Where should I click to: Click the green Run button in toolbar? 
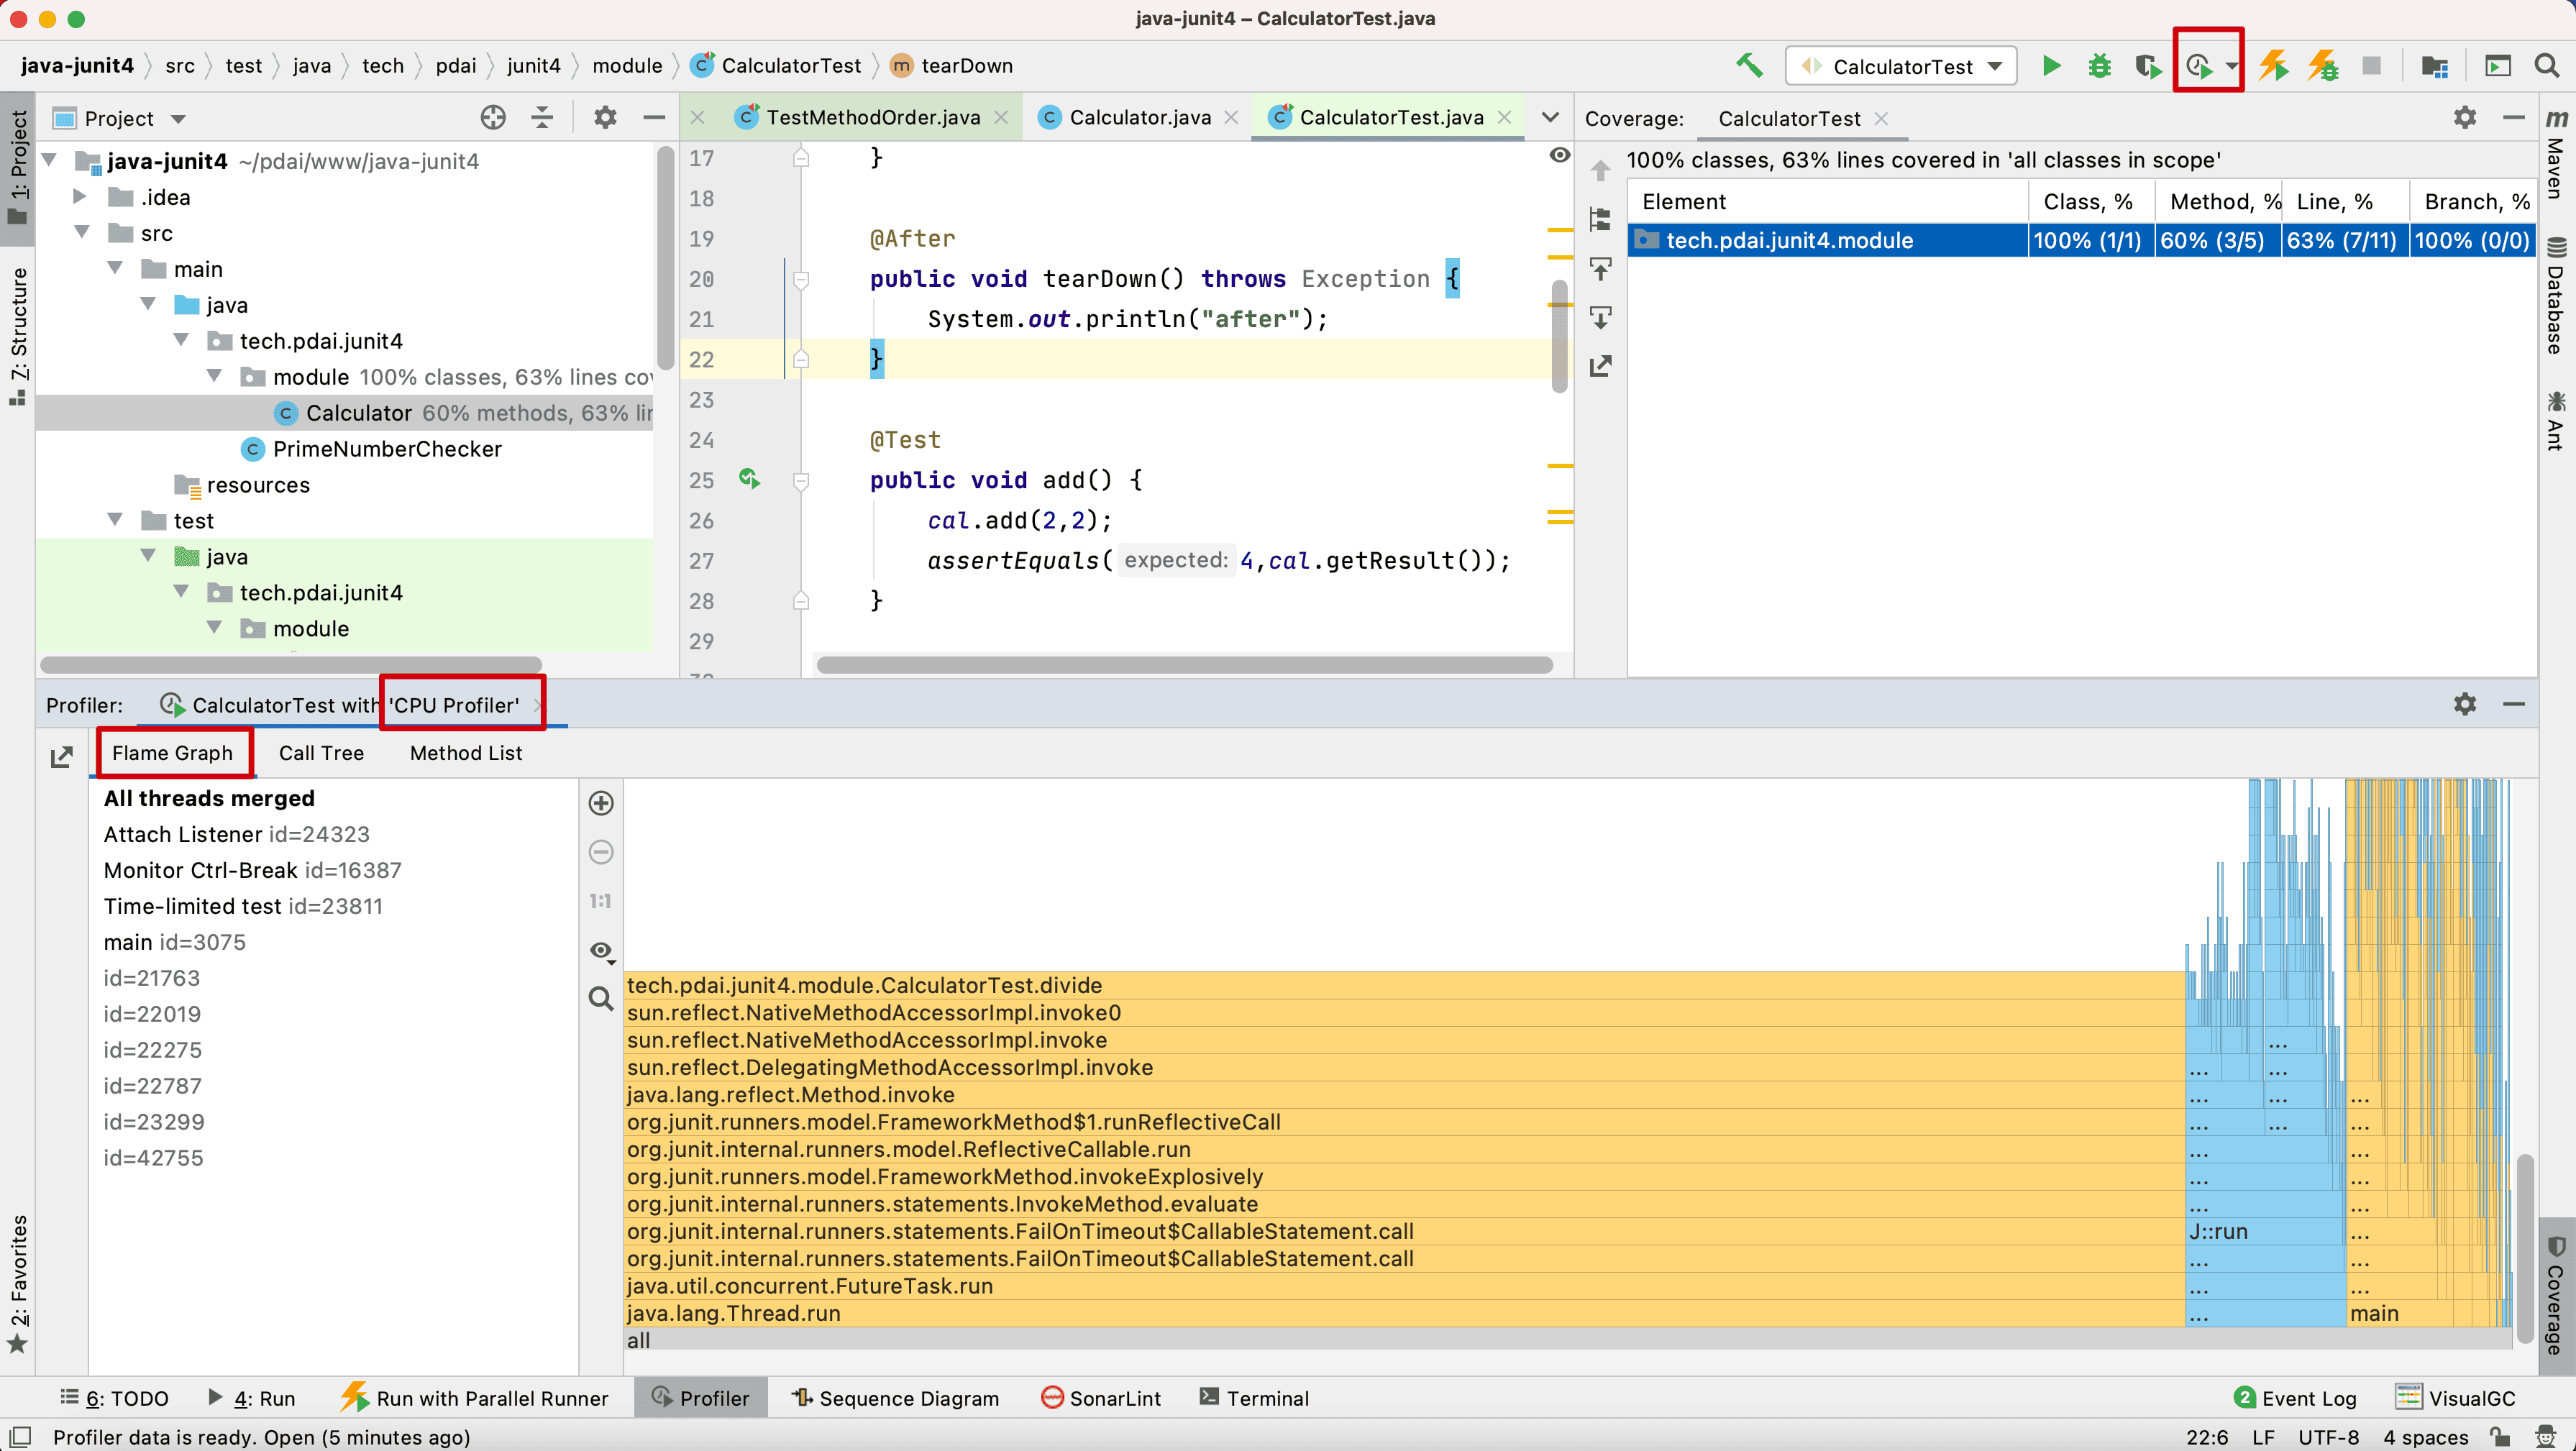pyautogui.click(x=2051, y=66)
